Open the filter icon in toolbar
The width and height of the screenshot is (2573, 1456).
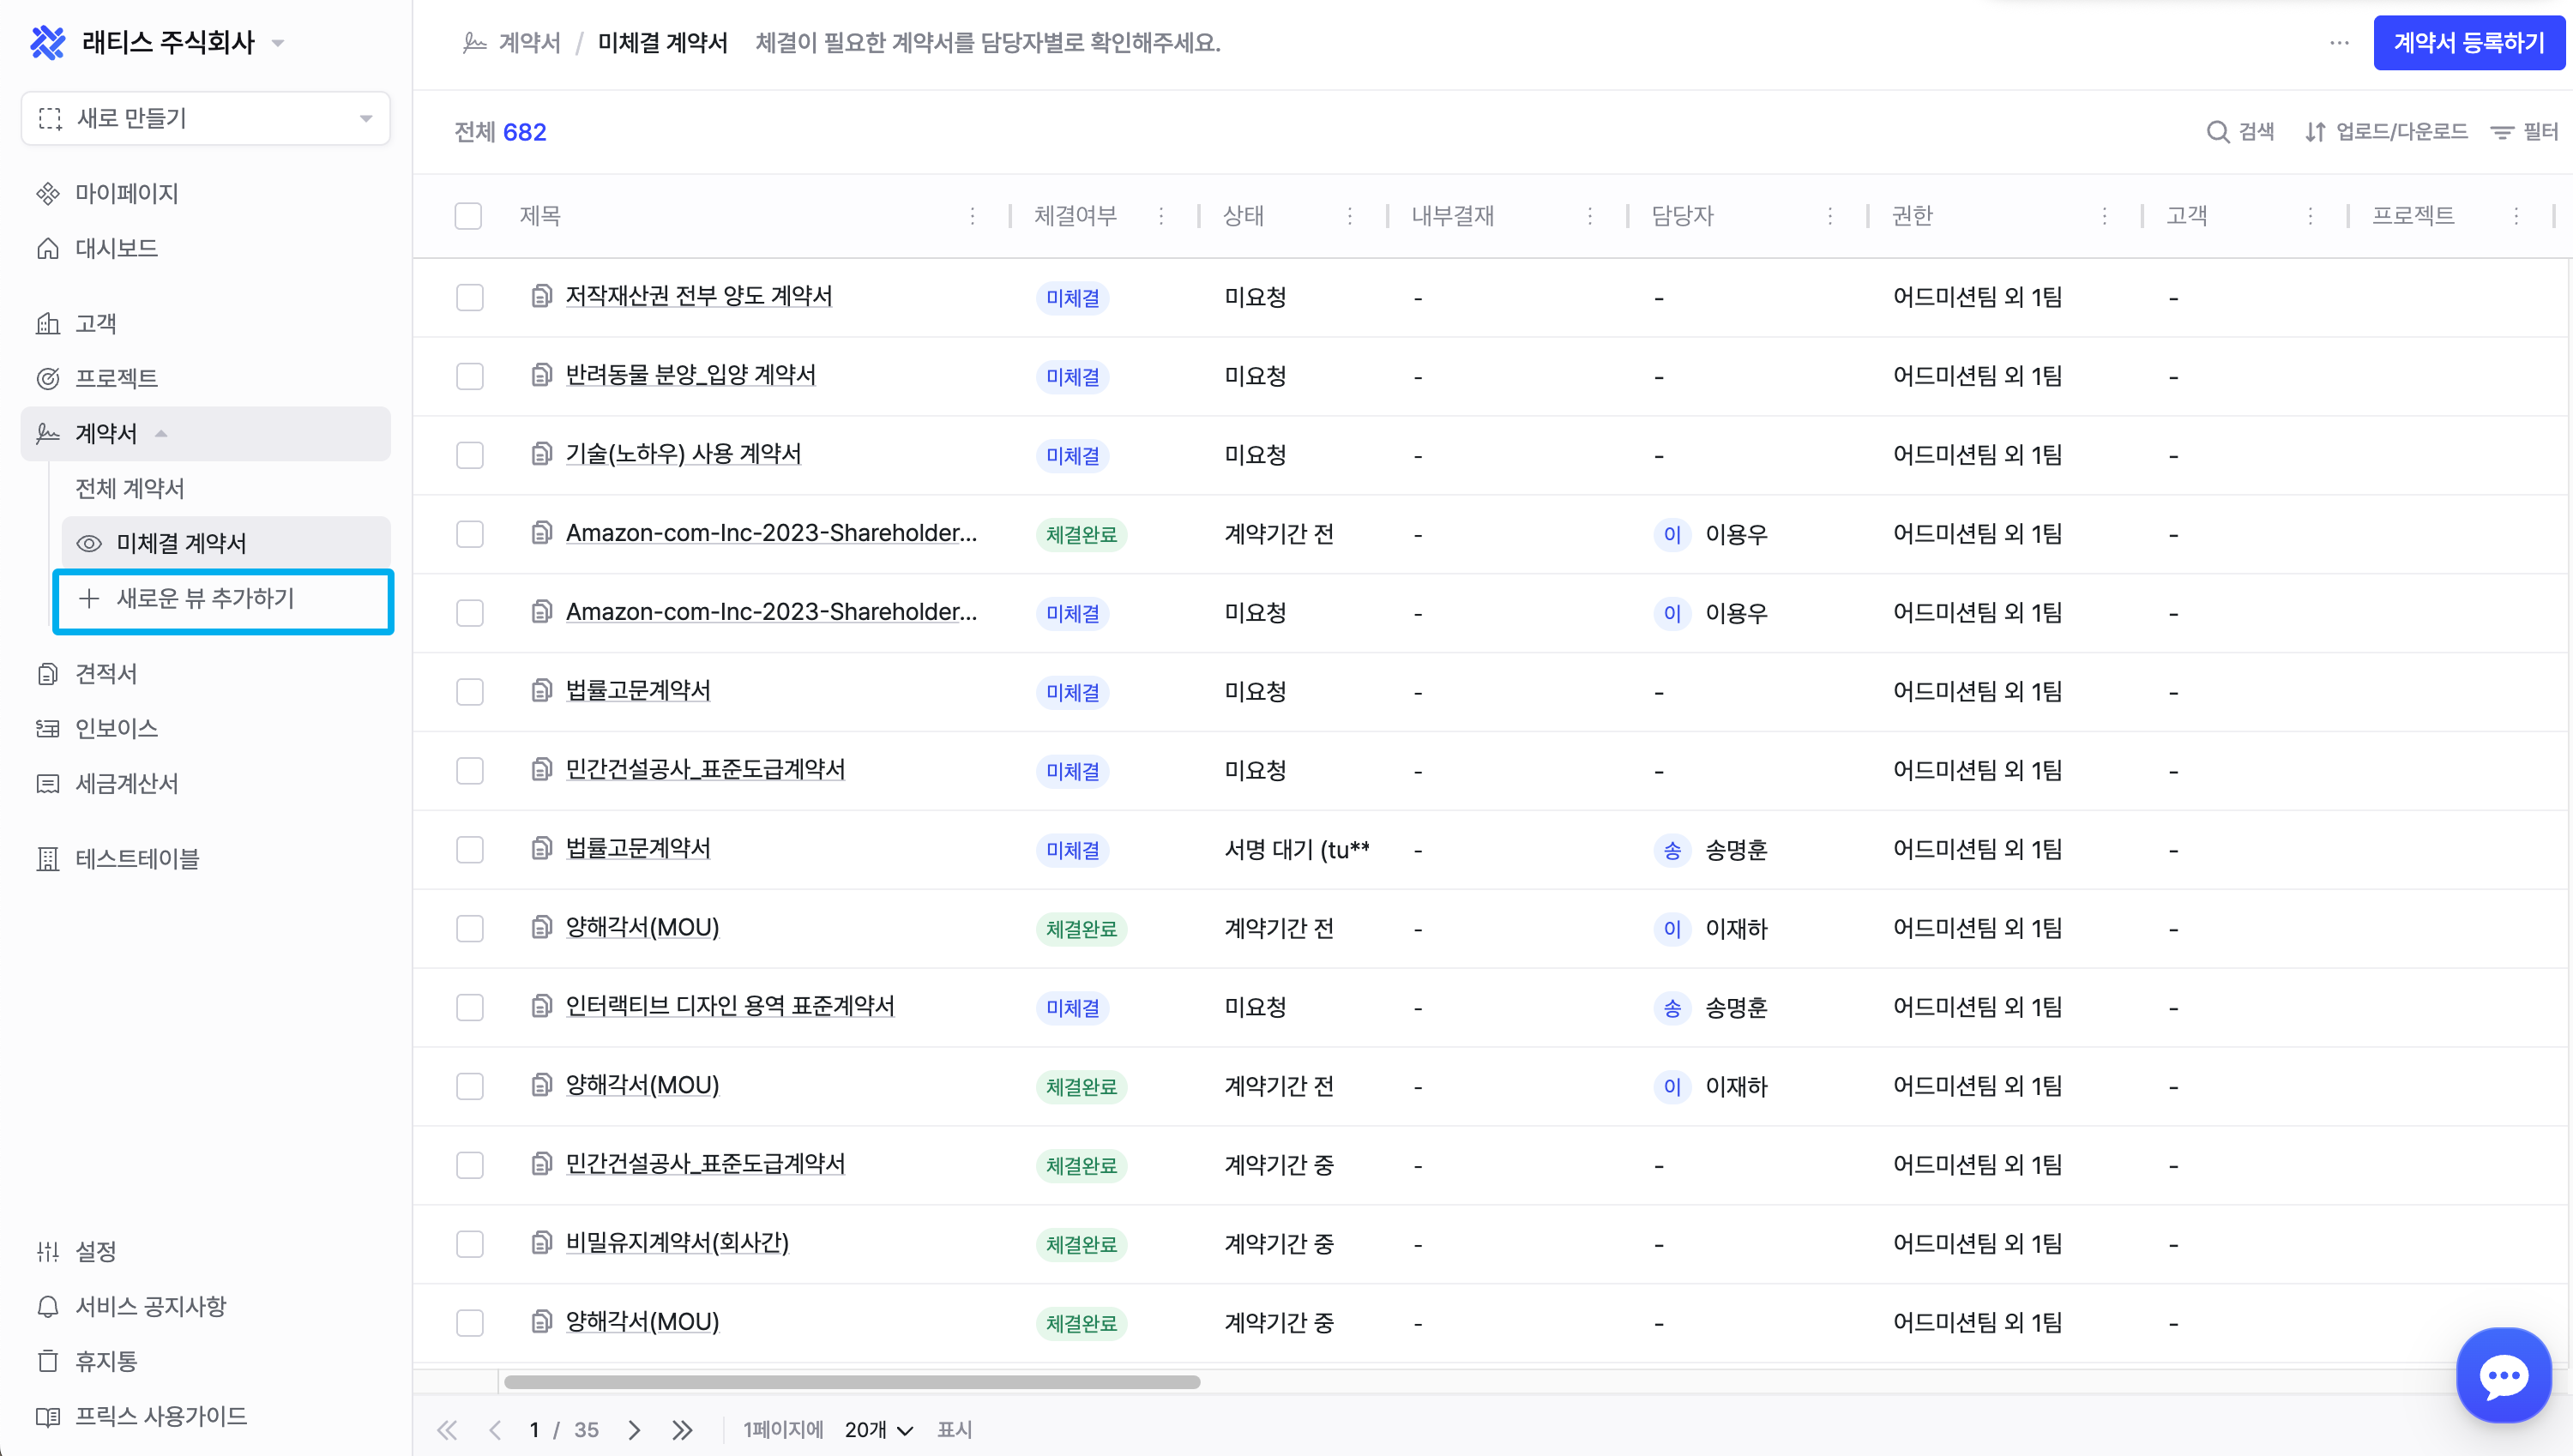pos(2501,132)
